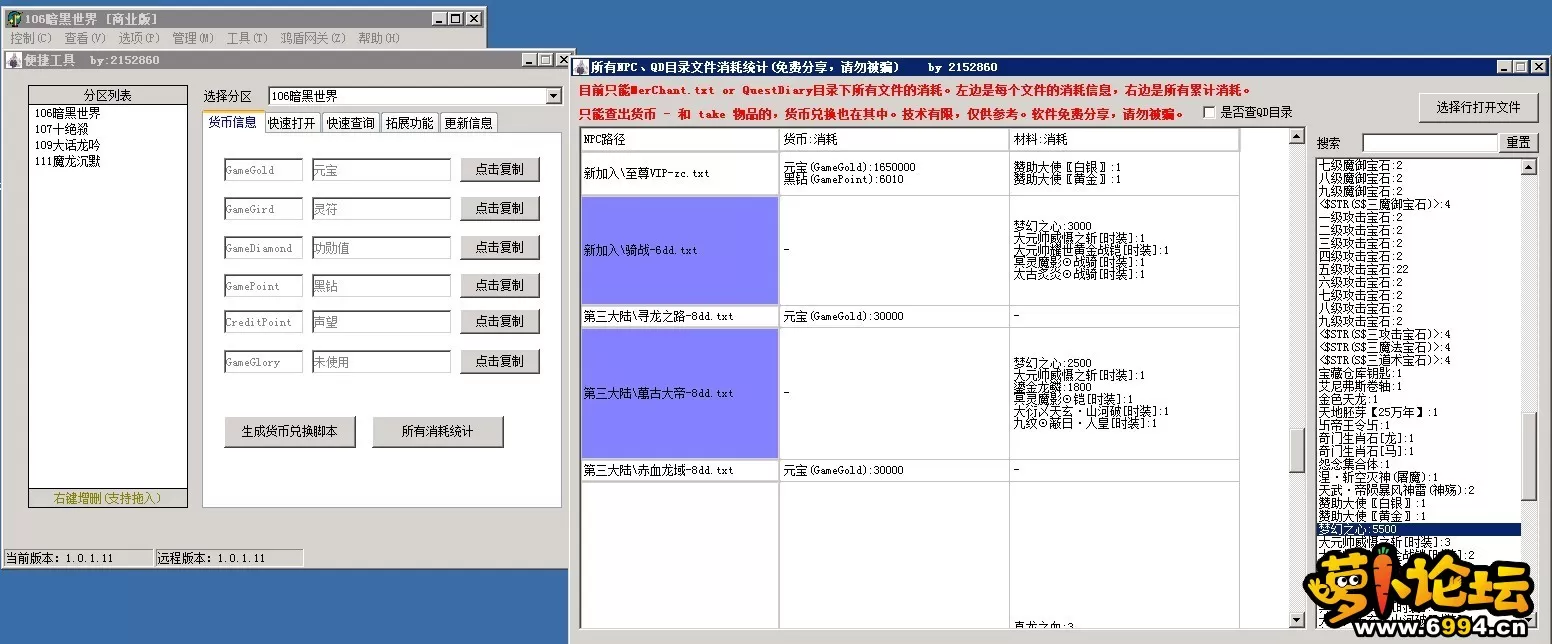Click 点击复制 in the GameGlory row

click(x=499, y=361)
